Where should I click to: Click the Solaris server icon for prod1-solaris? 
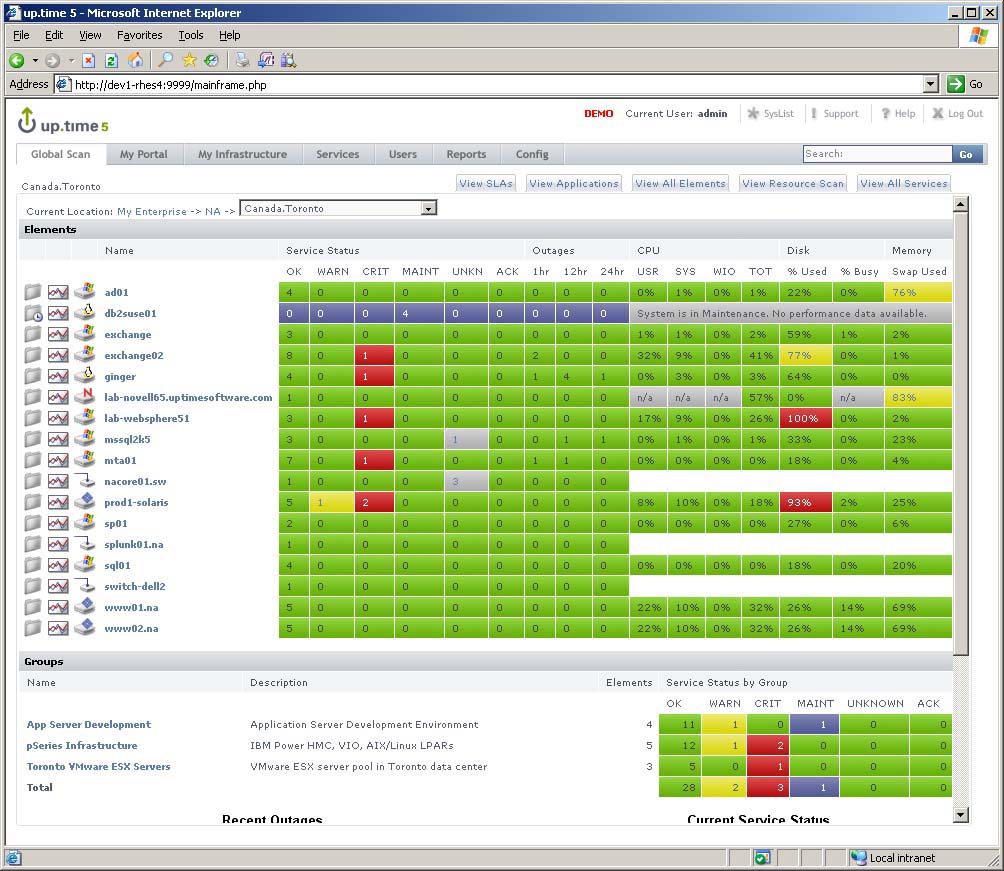[x=85, y=501]
